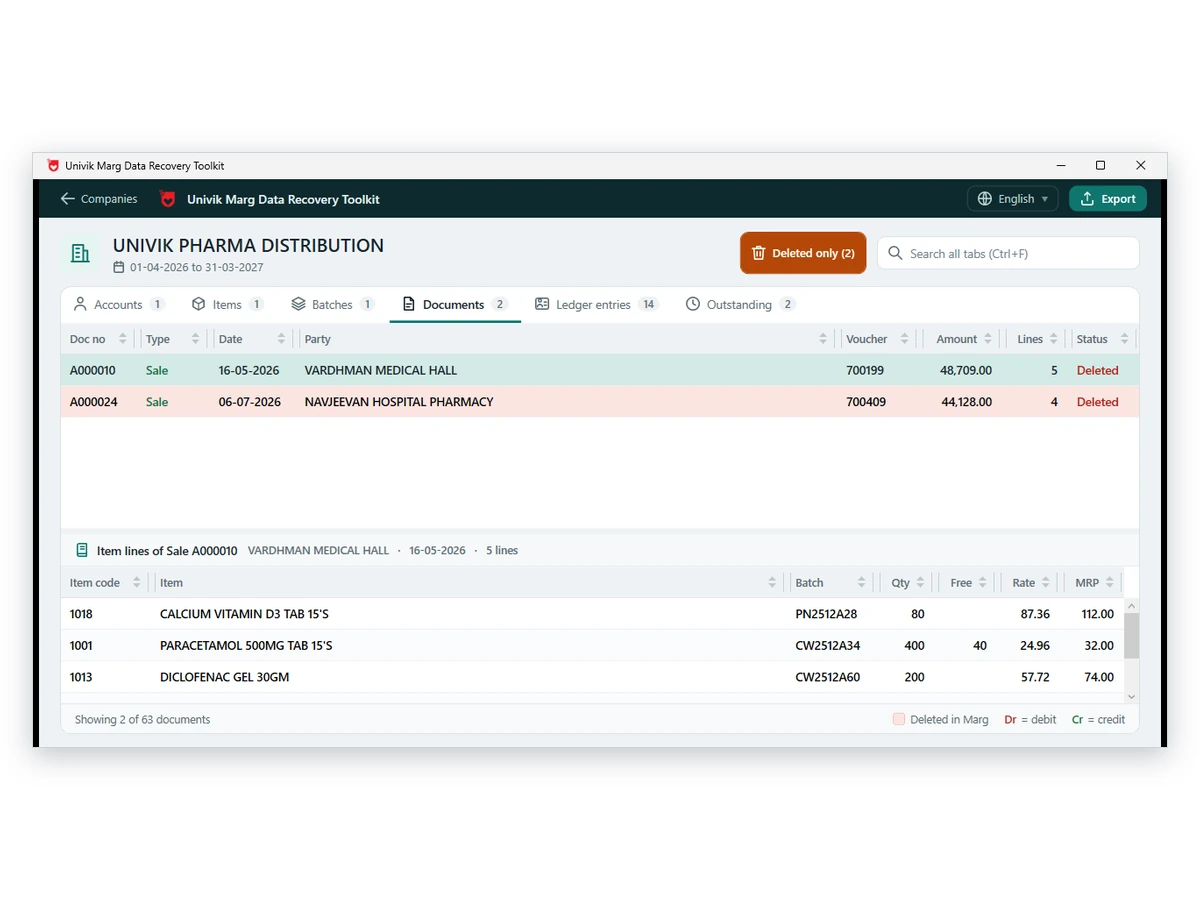The image size is (1200, 900).
Task: Sort by Amount column
Action: point(963,339)
